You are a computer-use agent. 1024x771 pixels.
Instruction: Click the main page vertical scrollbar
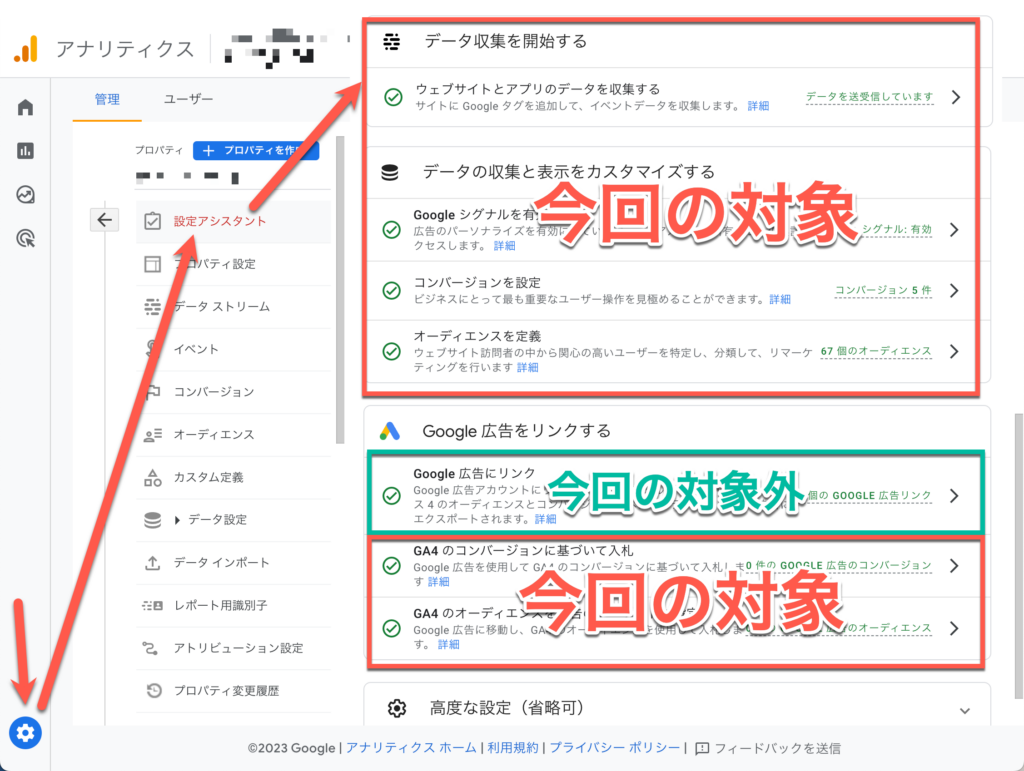1019,555
